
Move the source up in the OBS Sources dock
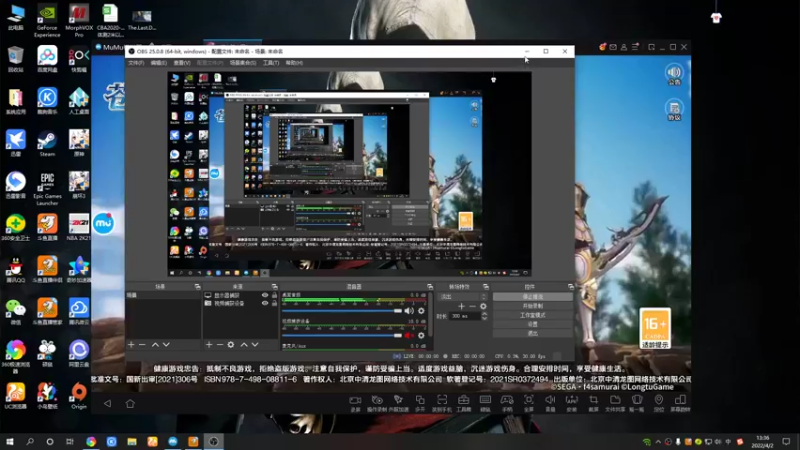point(244,345)
